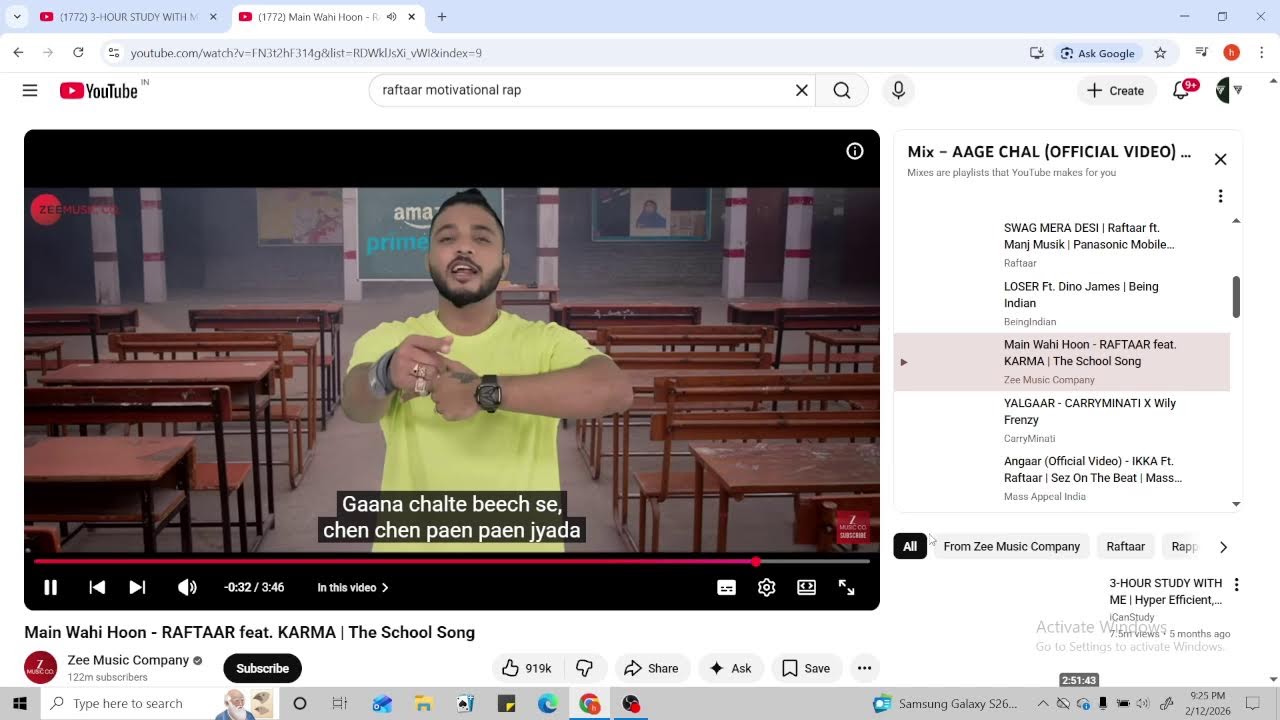Open the Create menu
Image resolution: width=1280 pixels, height=720 pixels.
1116,90
